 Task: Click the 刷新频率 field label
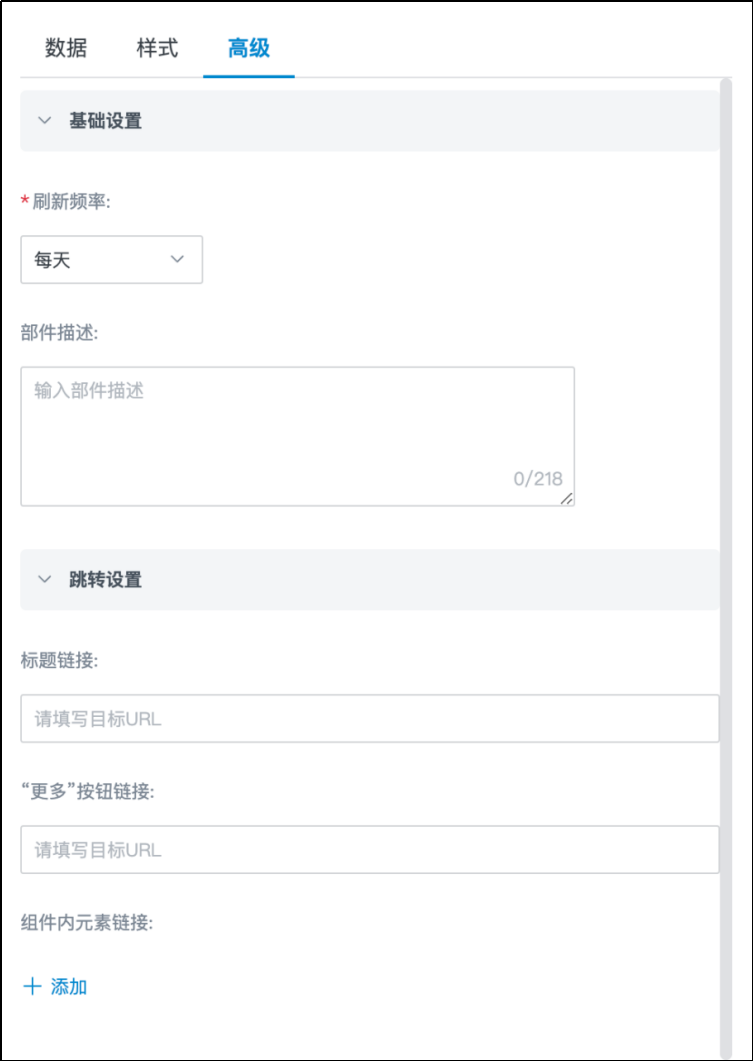pos(70,201)
